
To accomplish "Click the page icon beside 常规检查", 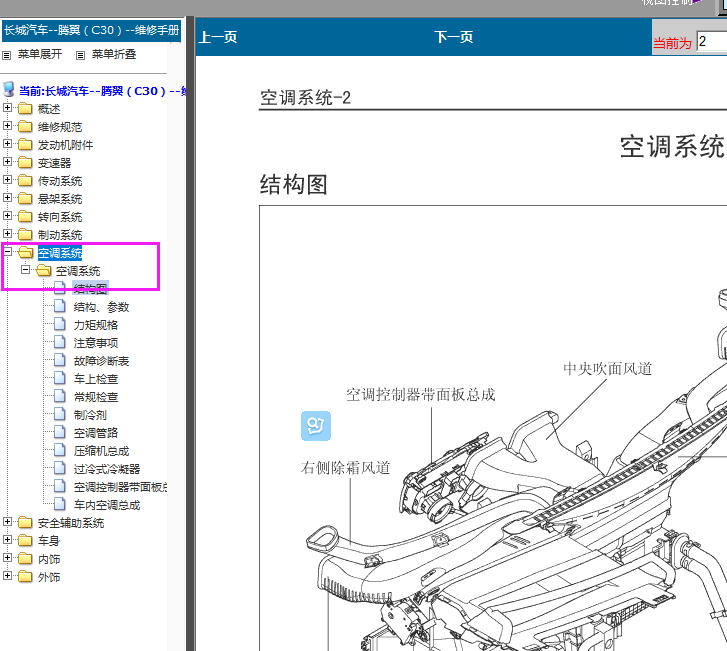I will point(60,396).
